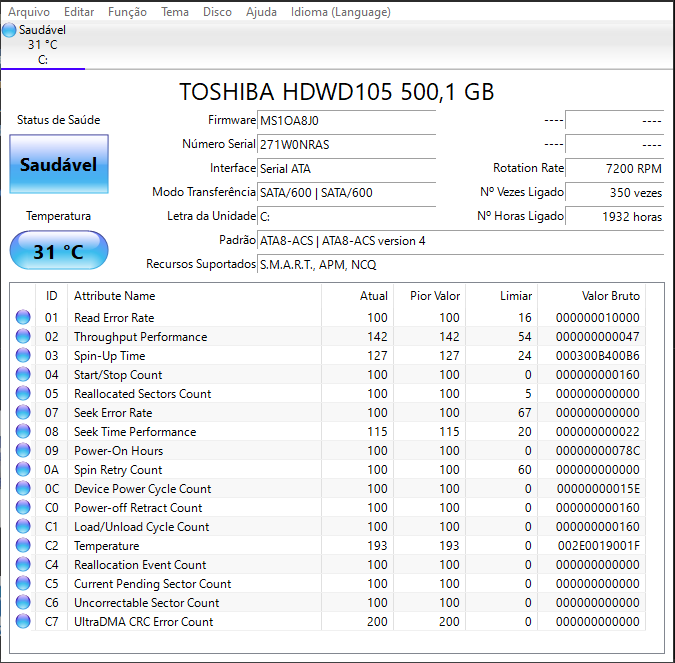675x663 pixels.
Task: Click the Número Serial field 271W0NRAS
Action: point(347,145)
